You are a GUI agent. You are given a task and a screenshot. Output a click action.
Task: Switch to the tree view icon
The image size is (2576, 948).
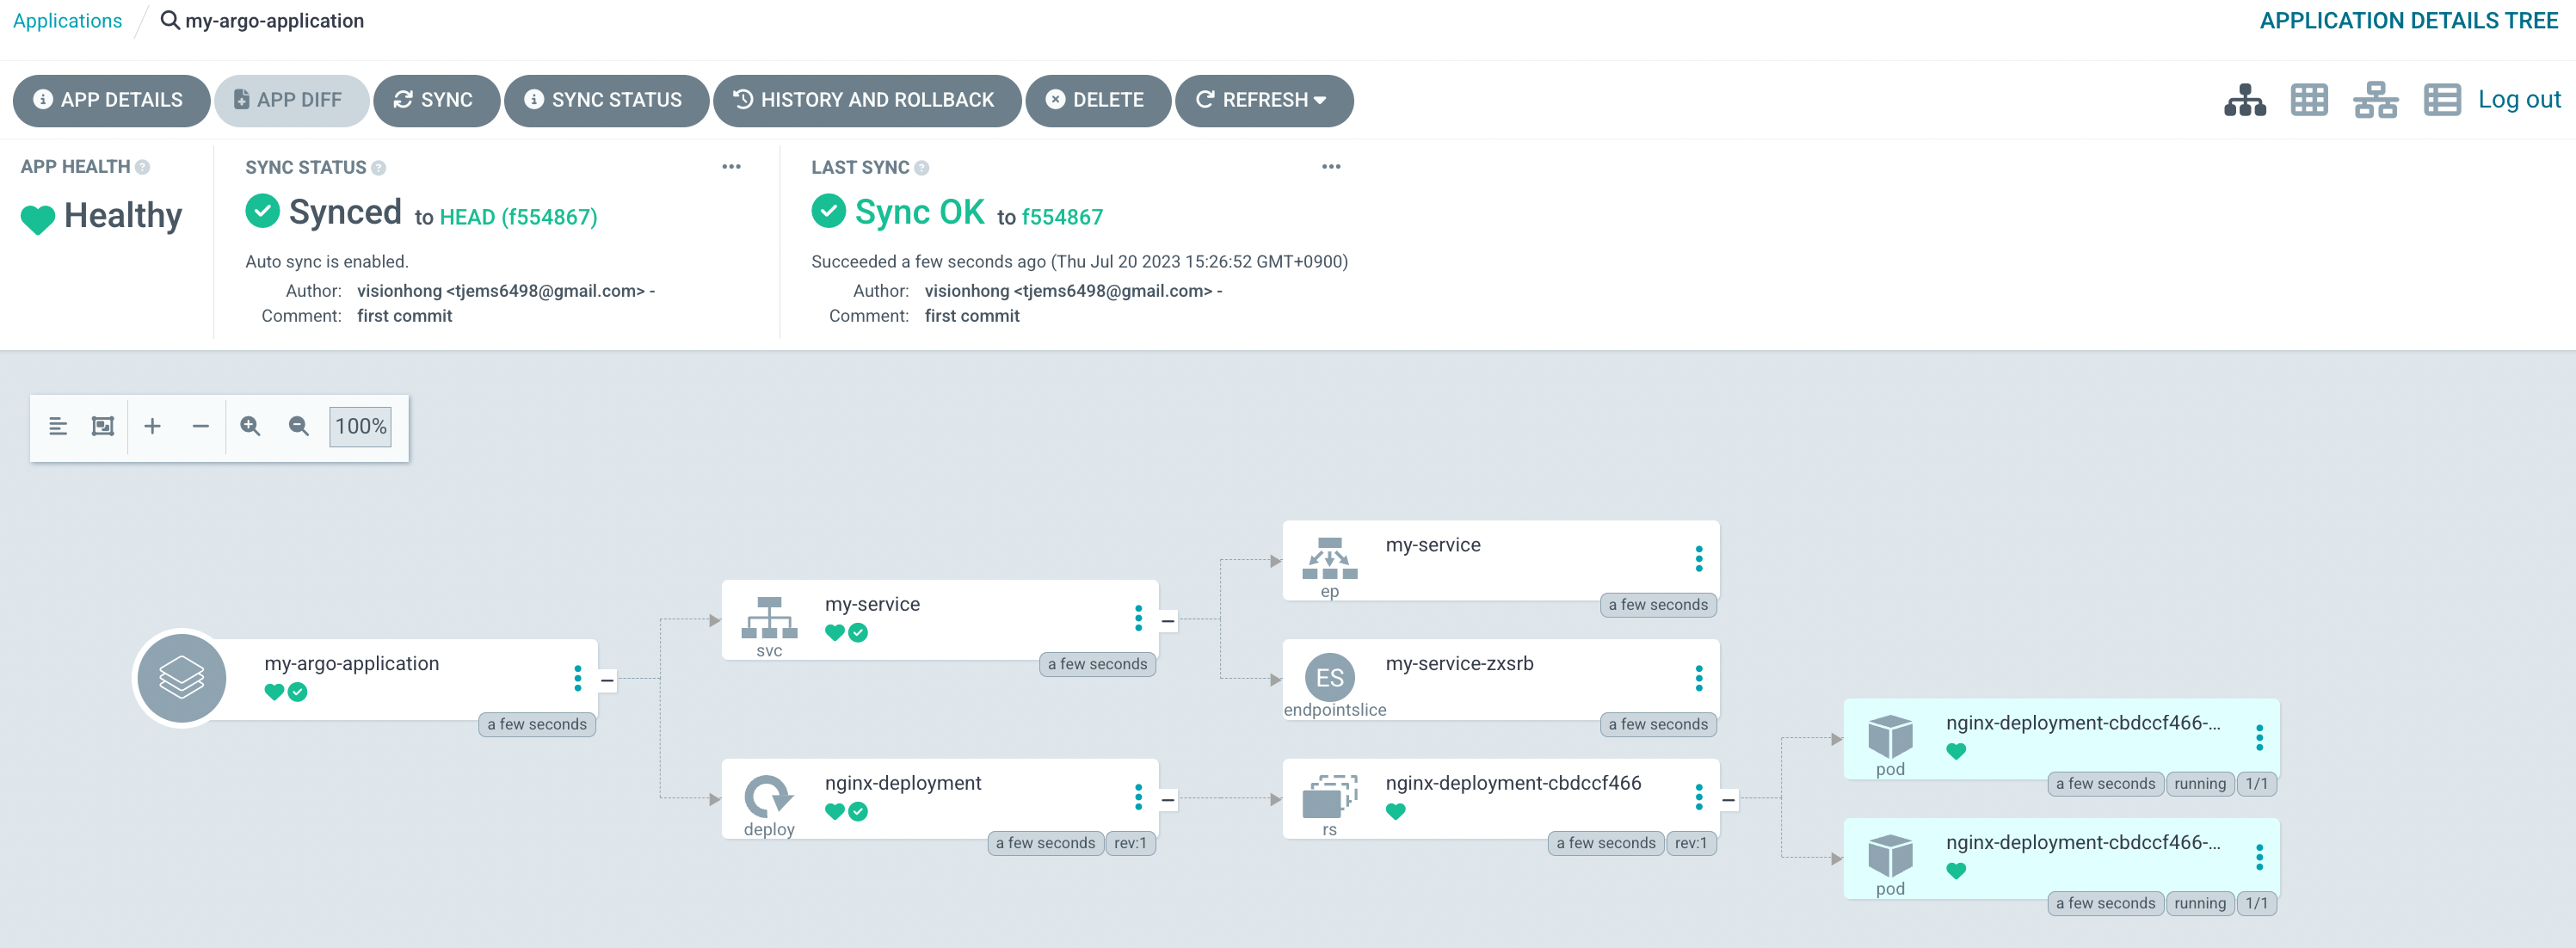pyautogui.click(x=2245, y=100)
